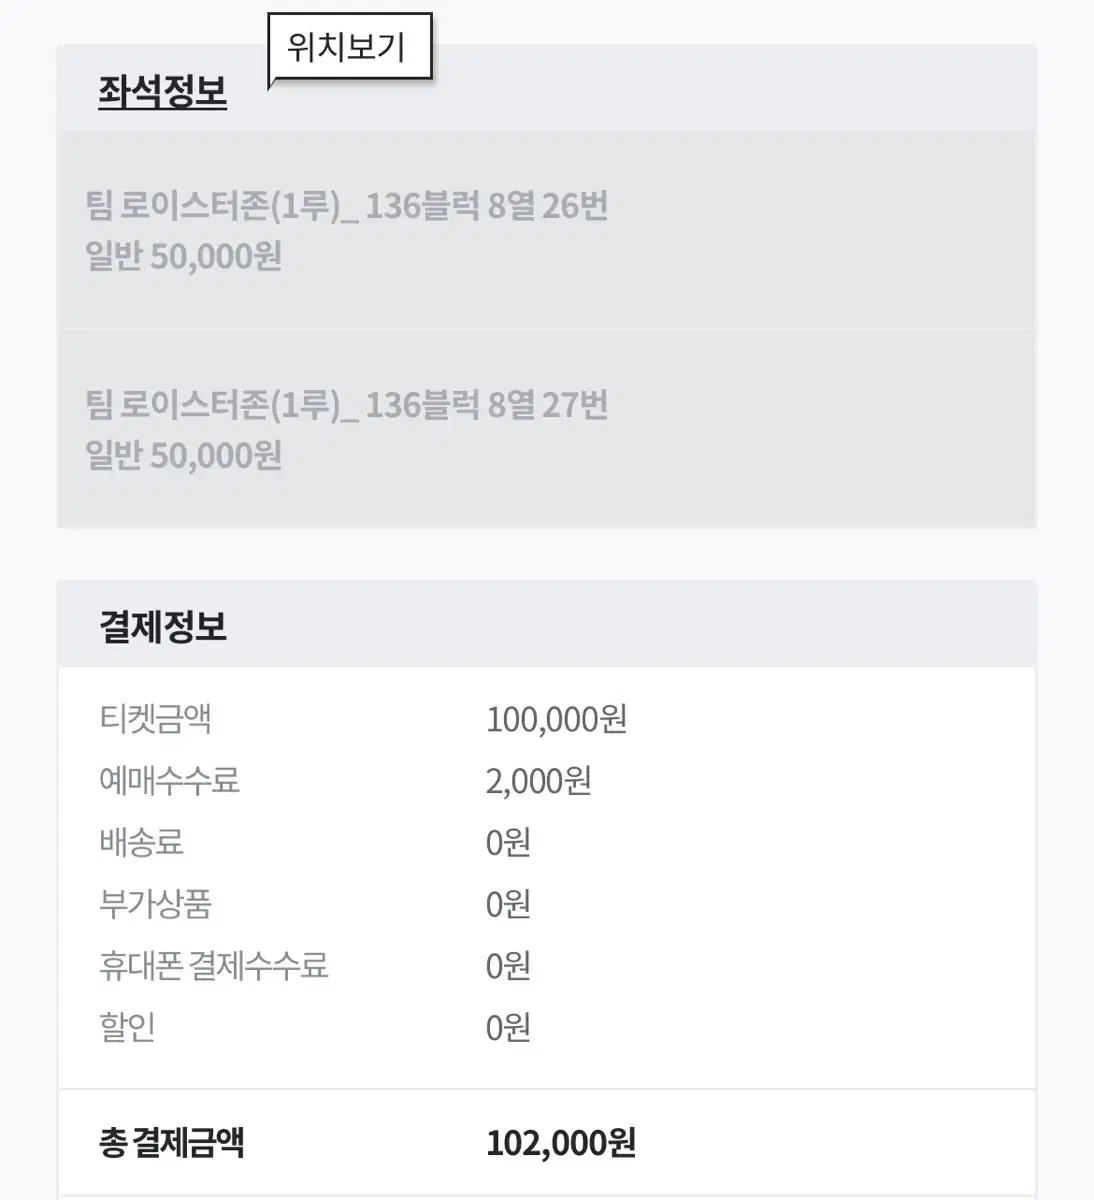
Task: Click the 100,000원 ticket amount value
Action: tap(556, 719)
